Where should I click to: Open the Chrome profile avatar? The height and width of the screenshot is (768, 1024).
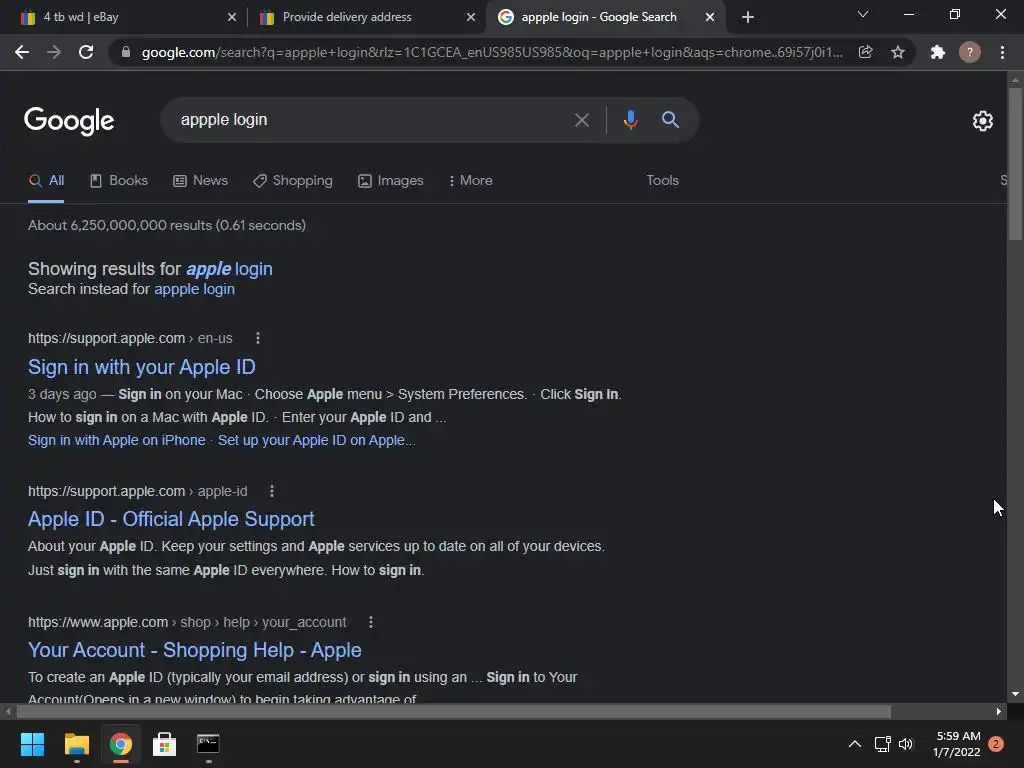(x=970, y=52)
